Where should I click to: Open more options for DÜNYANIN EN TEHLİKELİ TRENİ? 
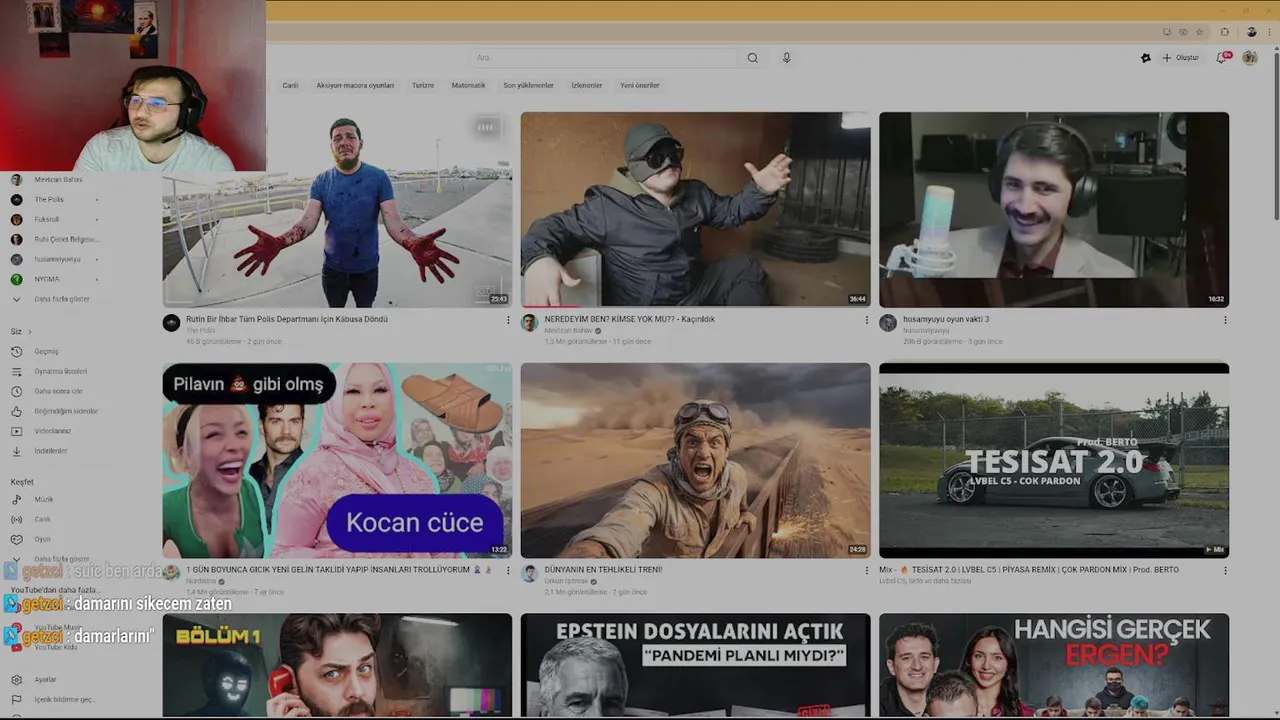[x=866, y=571]
